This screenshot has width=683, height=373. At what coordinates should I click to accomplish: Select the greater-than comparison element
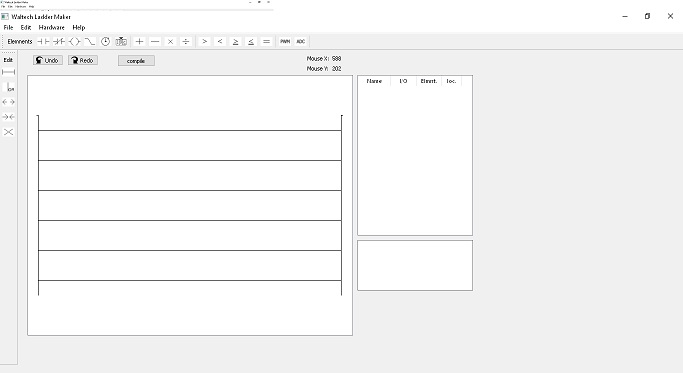pos(204,41)
